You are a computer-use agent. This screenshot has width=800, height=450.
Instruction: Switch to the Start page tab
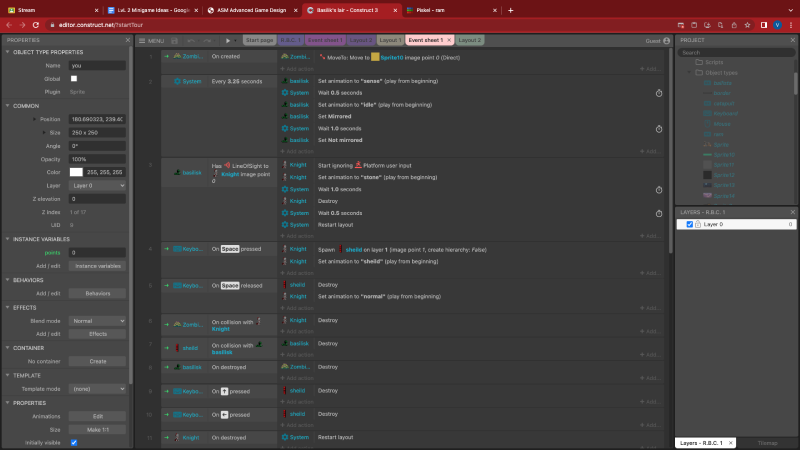(x=259, y=40)
